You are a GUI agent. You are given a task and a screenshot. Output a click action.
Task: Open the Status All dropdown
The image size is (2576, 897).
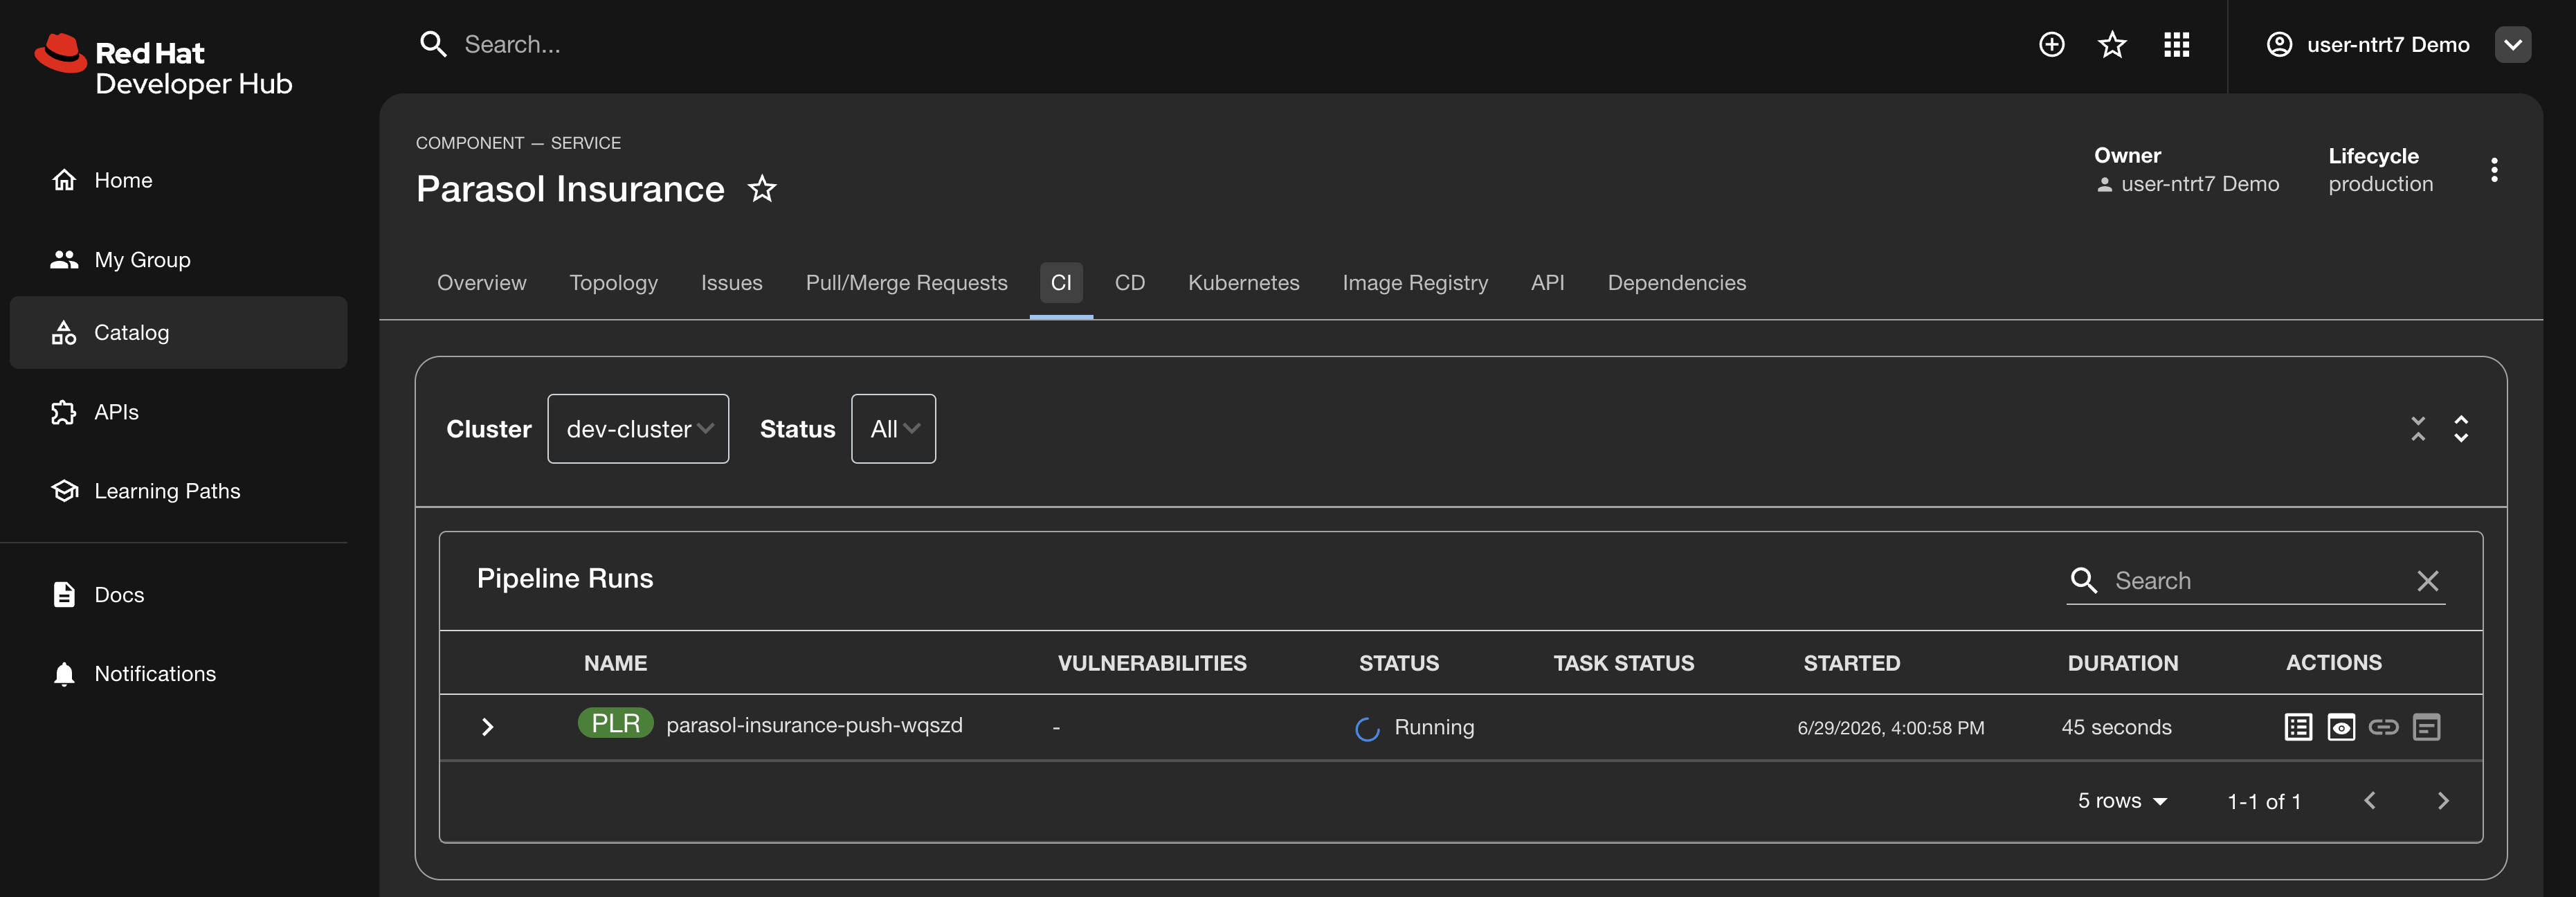893,428
